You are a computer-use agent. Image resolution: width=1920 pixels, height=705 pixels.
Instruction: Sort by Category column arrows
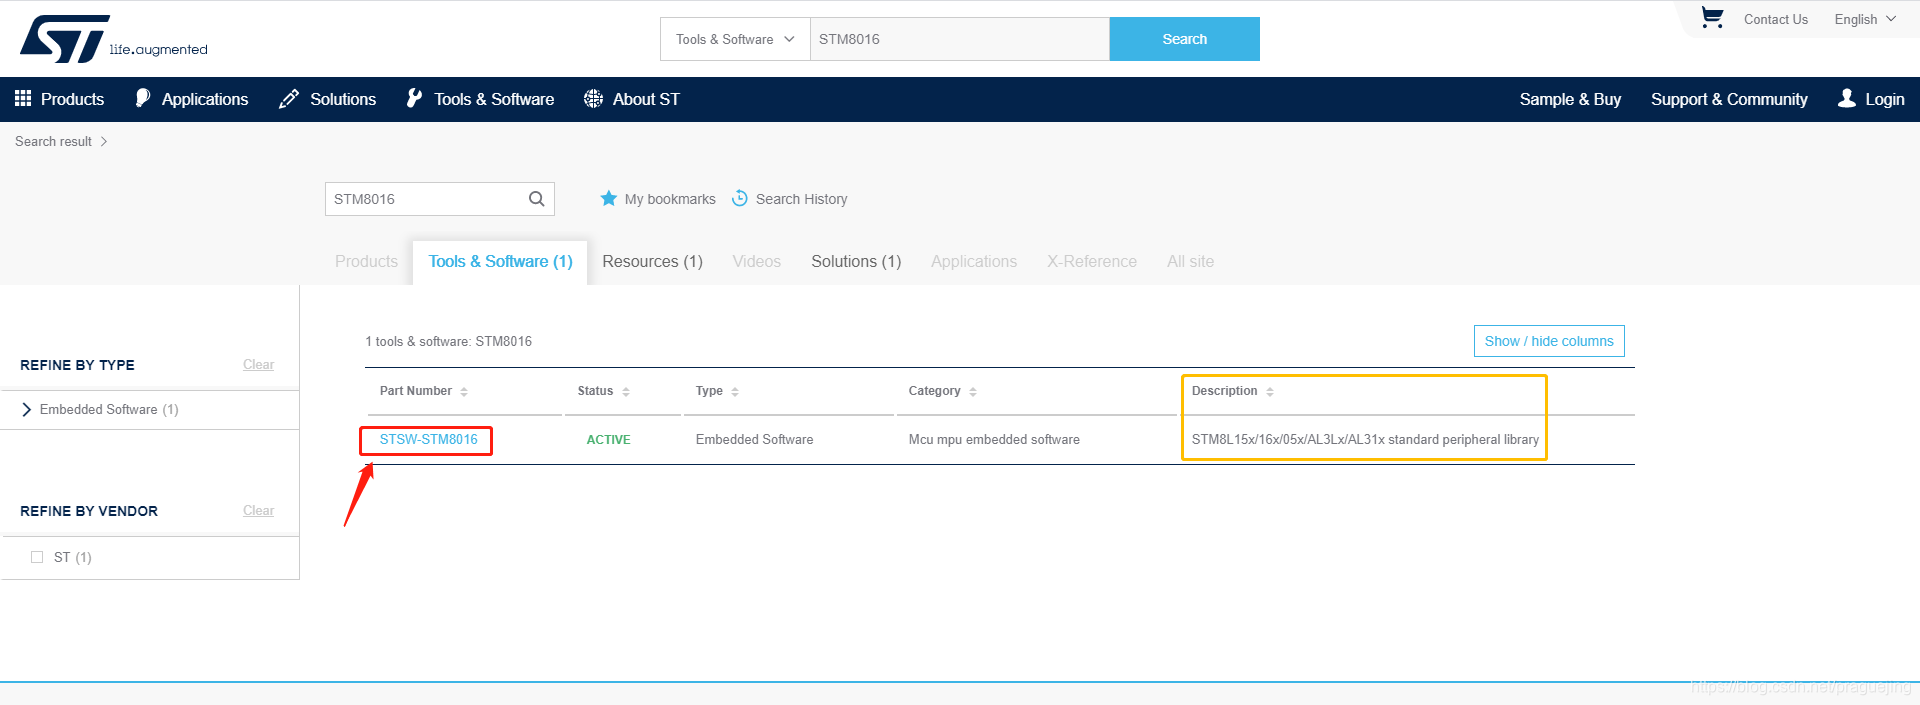point(973,392)
